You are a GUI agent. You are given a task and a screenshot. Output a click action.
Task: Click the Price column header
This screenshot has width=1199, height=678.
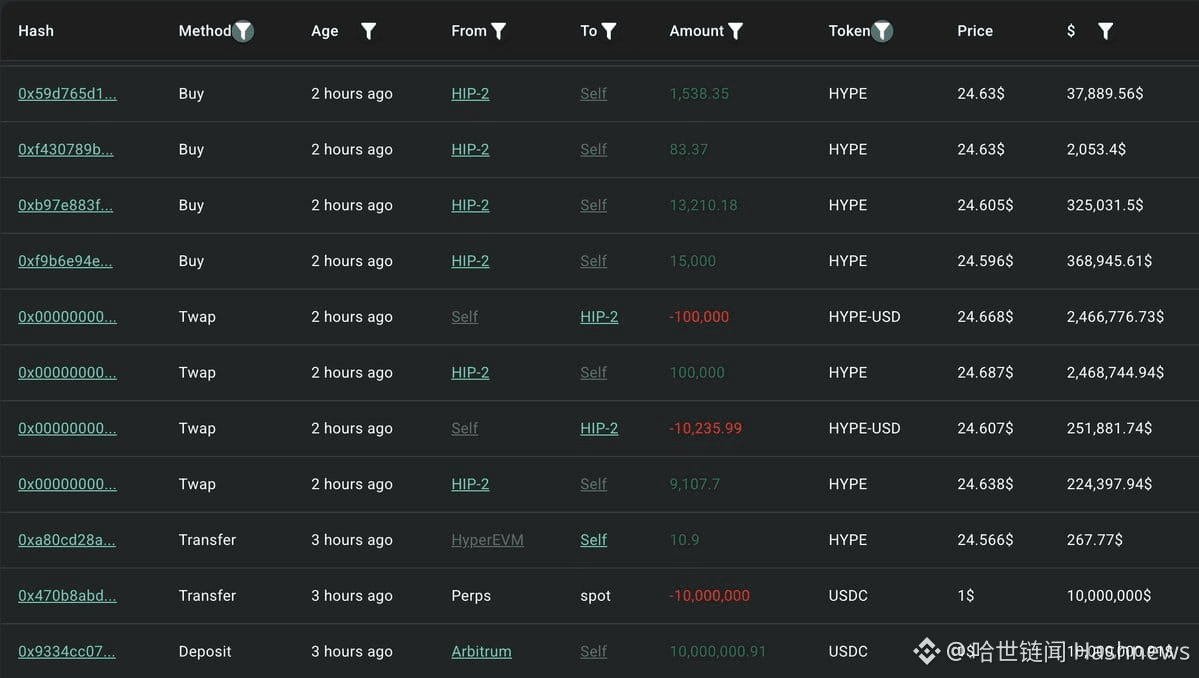point(974,31)
